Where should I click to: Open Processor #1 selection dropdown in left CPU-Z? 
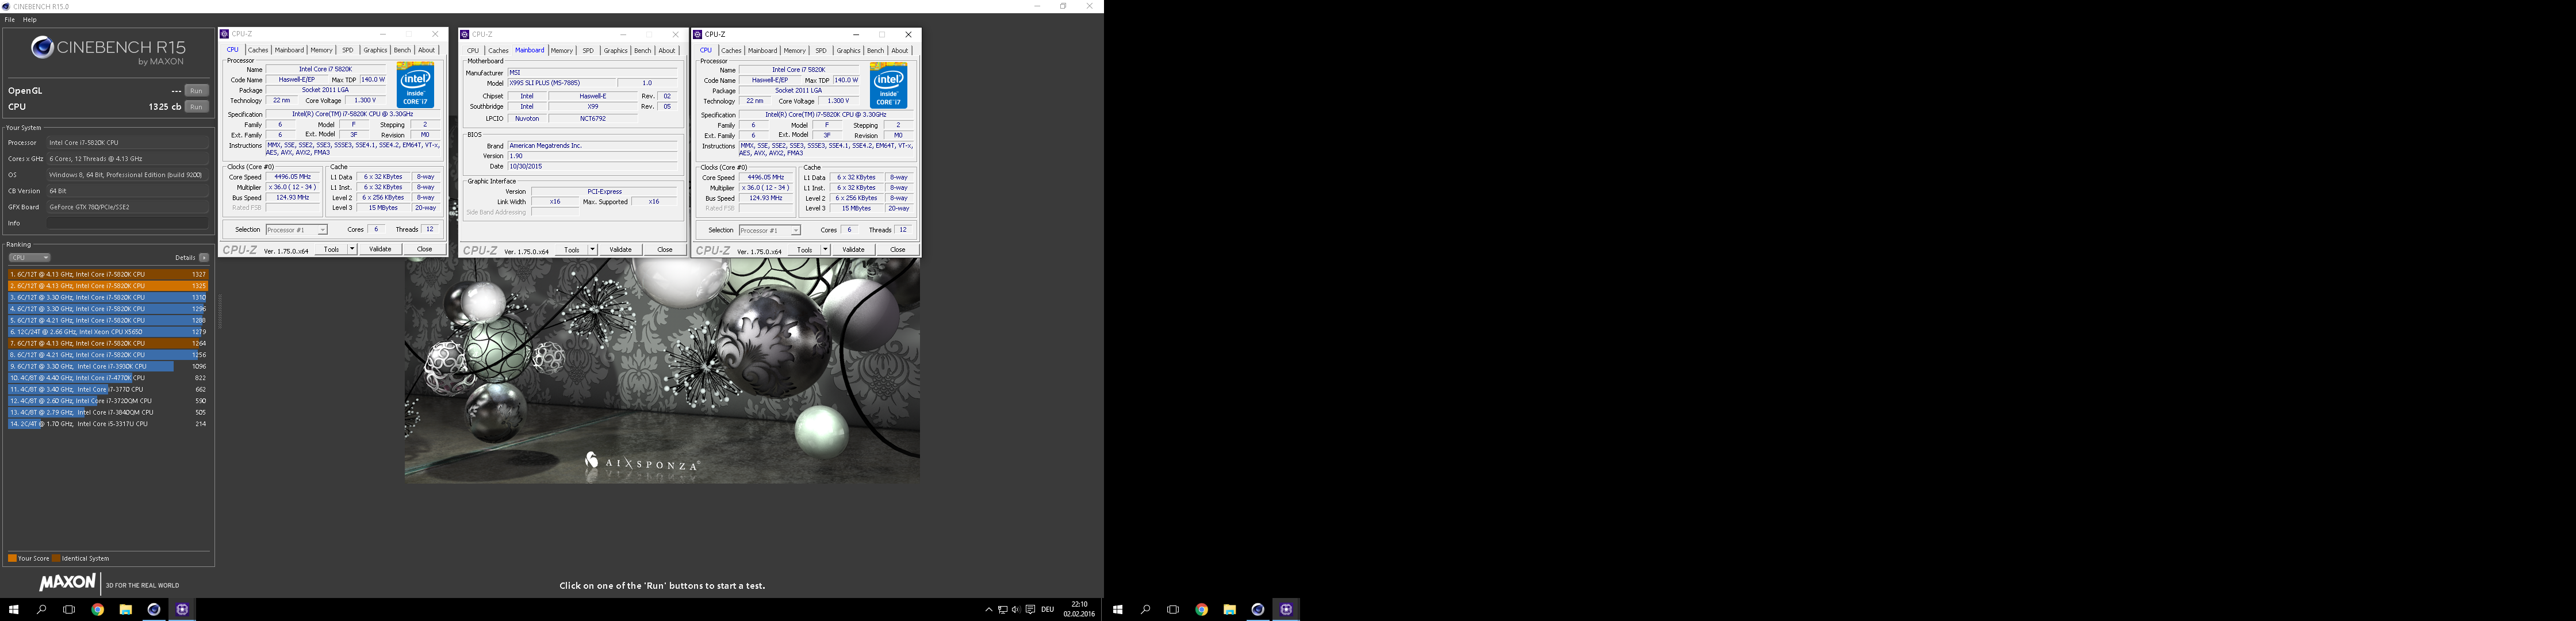[296, 230]
